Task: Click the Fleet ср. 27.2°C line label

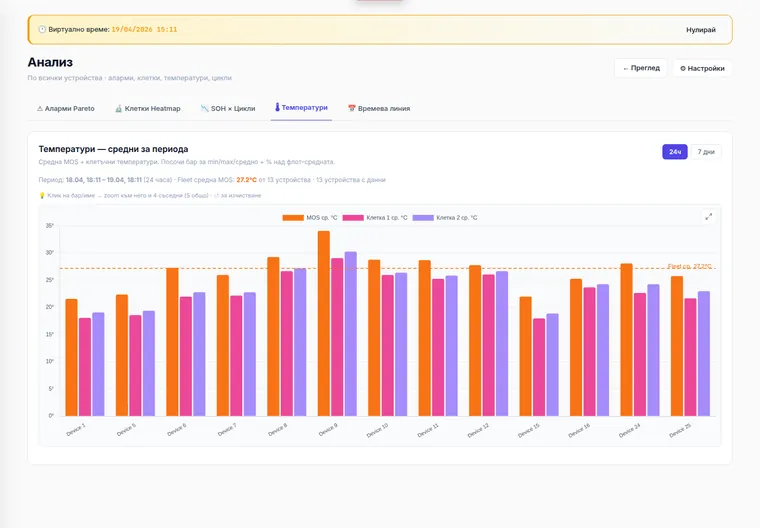Action: (689, 266)
